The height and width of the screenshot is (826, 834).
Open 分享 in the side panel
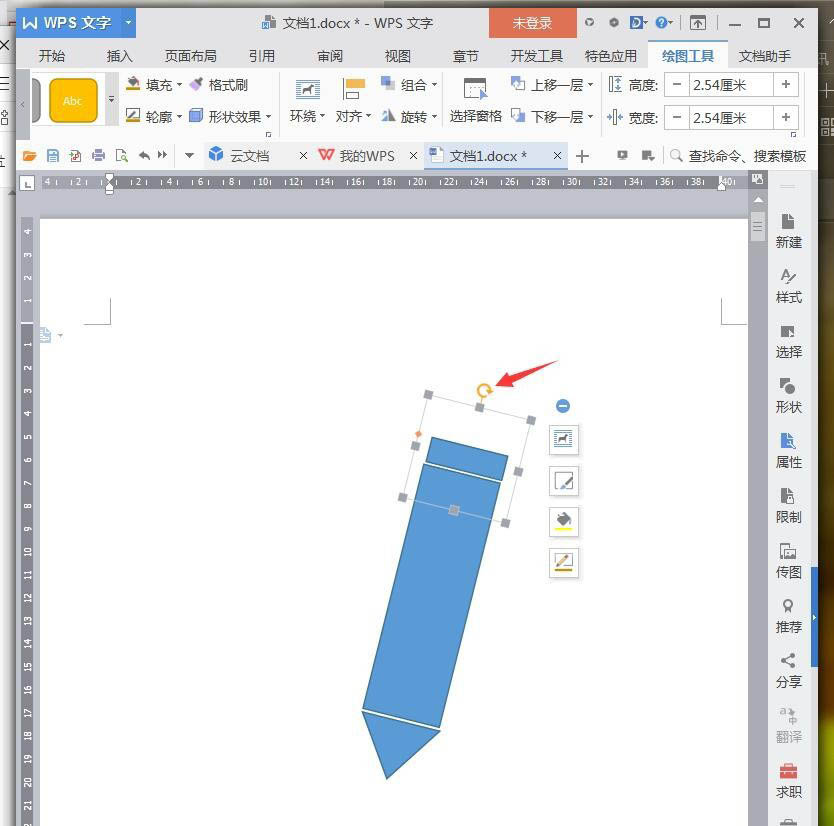(788, 671)
